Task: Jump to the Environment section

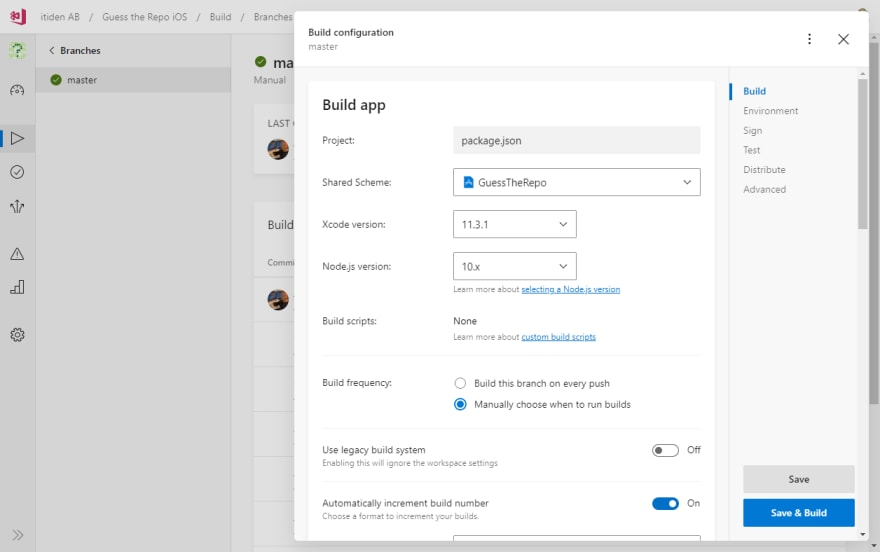Action: coord(770,111)
